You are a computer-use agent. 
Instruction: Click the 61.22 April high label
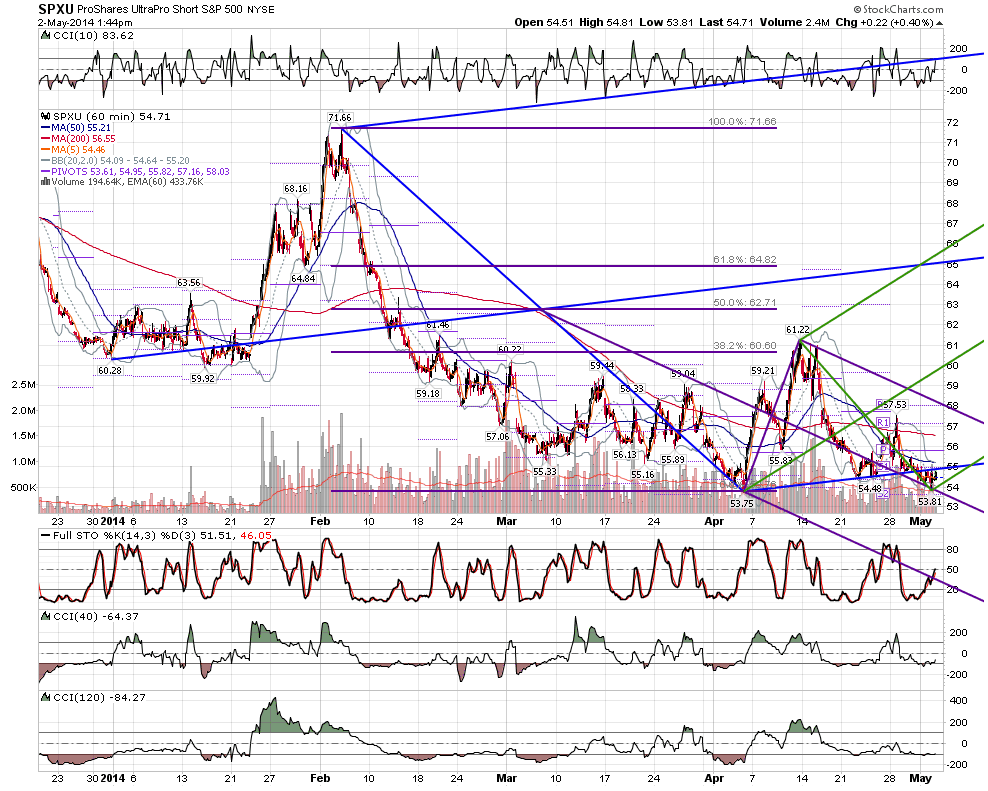click(x=798, y=330)
